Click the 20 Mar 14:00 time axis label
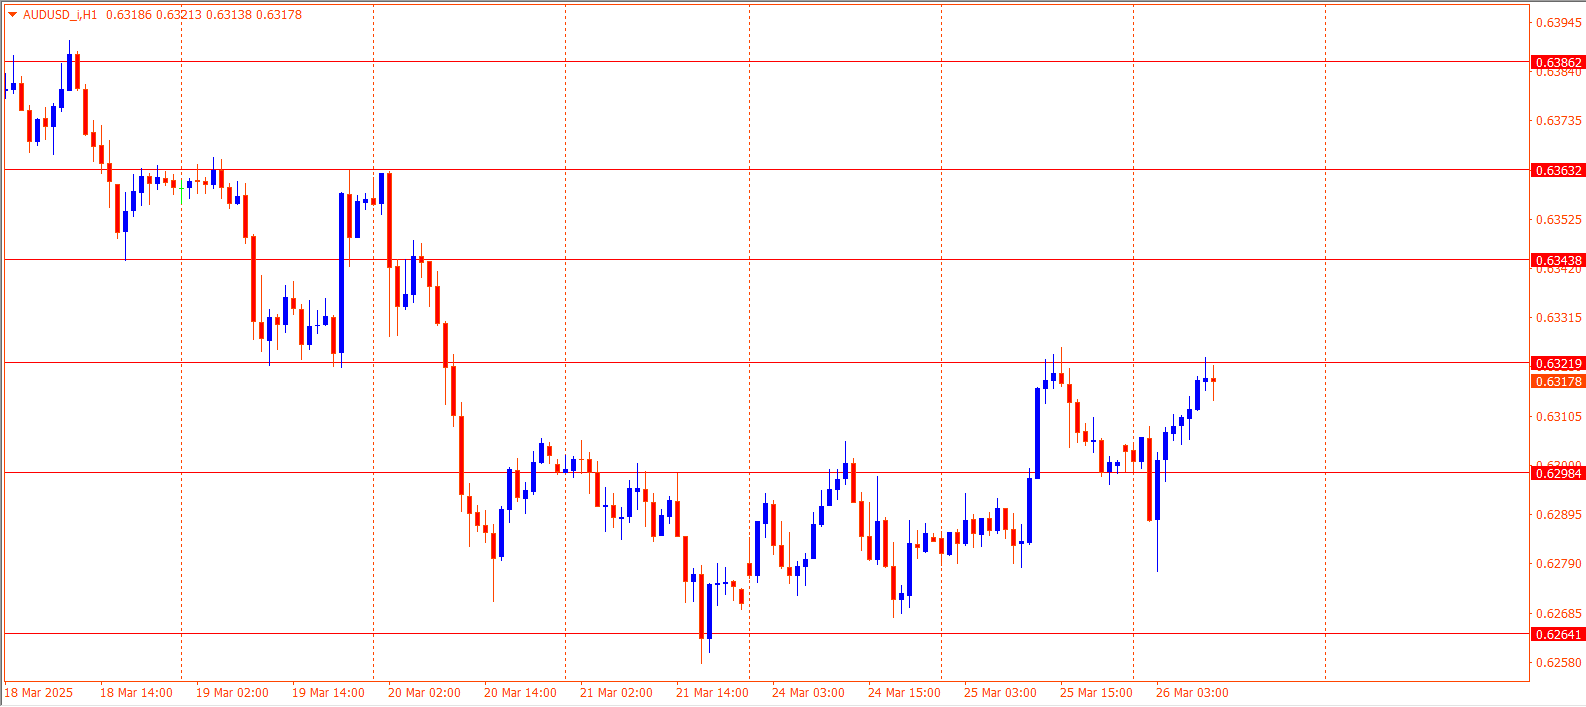 520,693
